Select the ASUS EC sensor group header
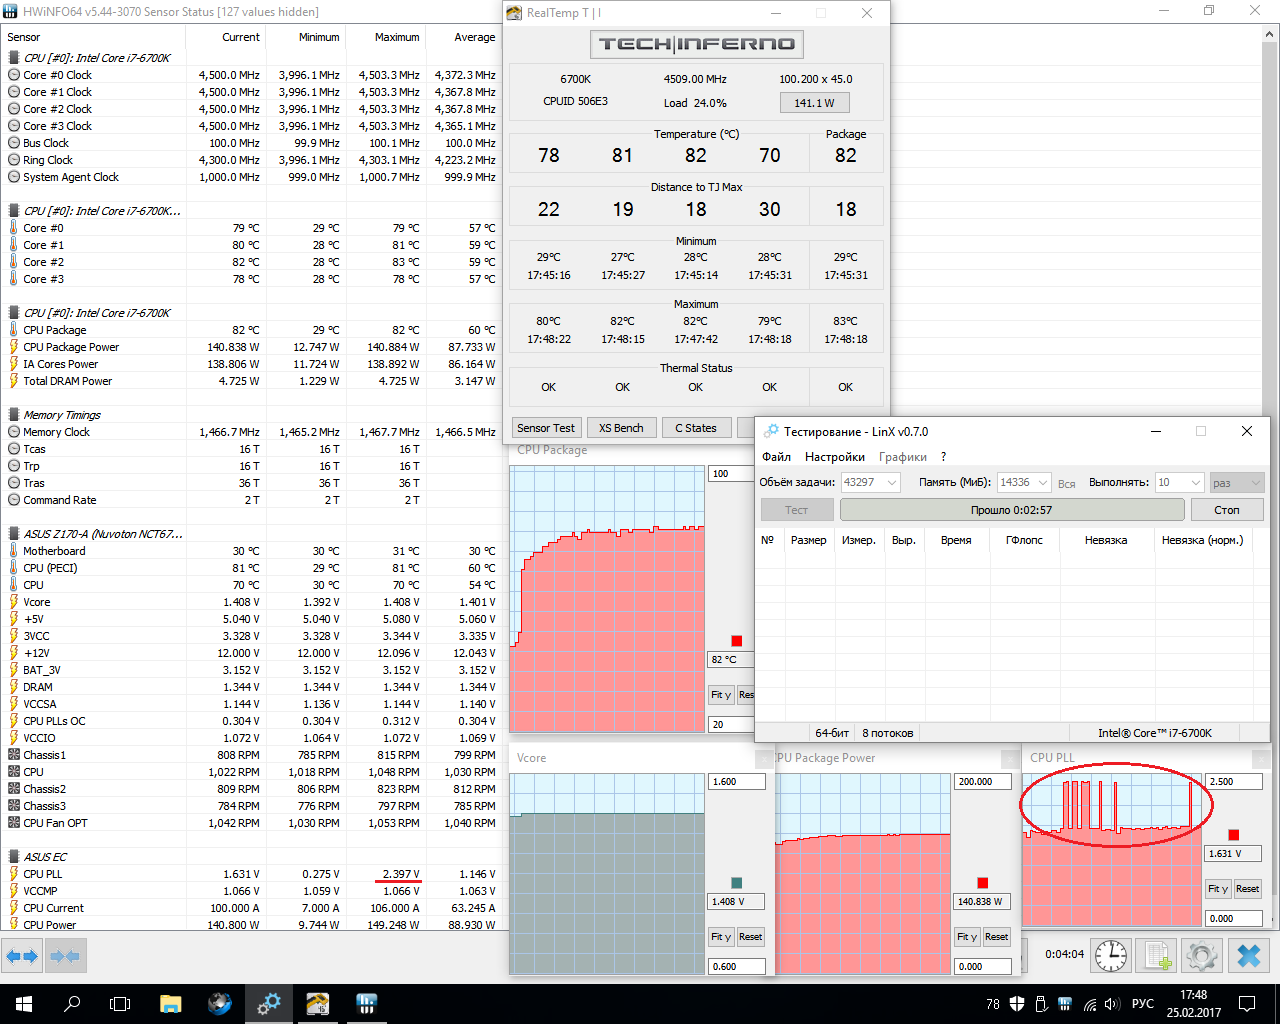Viewport: 1280px width, 1024px height. pyautogui.click(x=45, y=857)
